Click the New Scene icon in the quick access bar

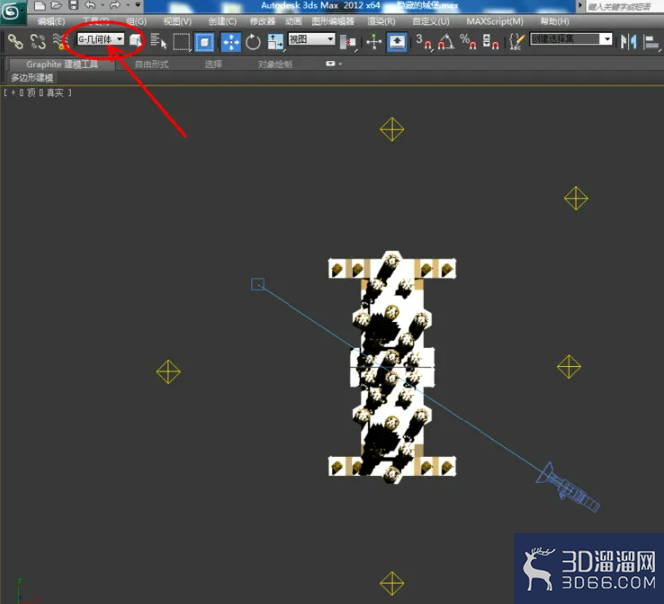pyautogui.click(x=39, y=6)
